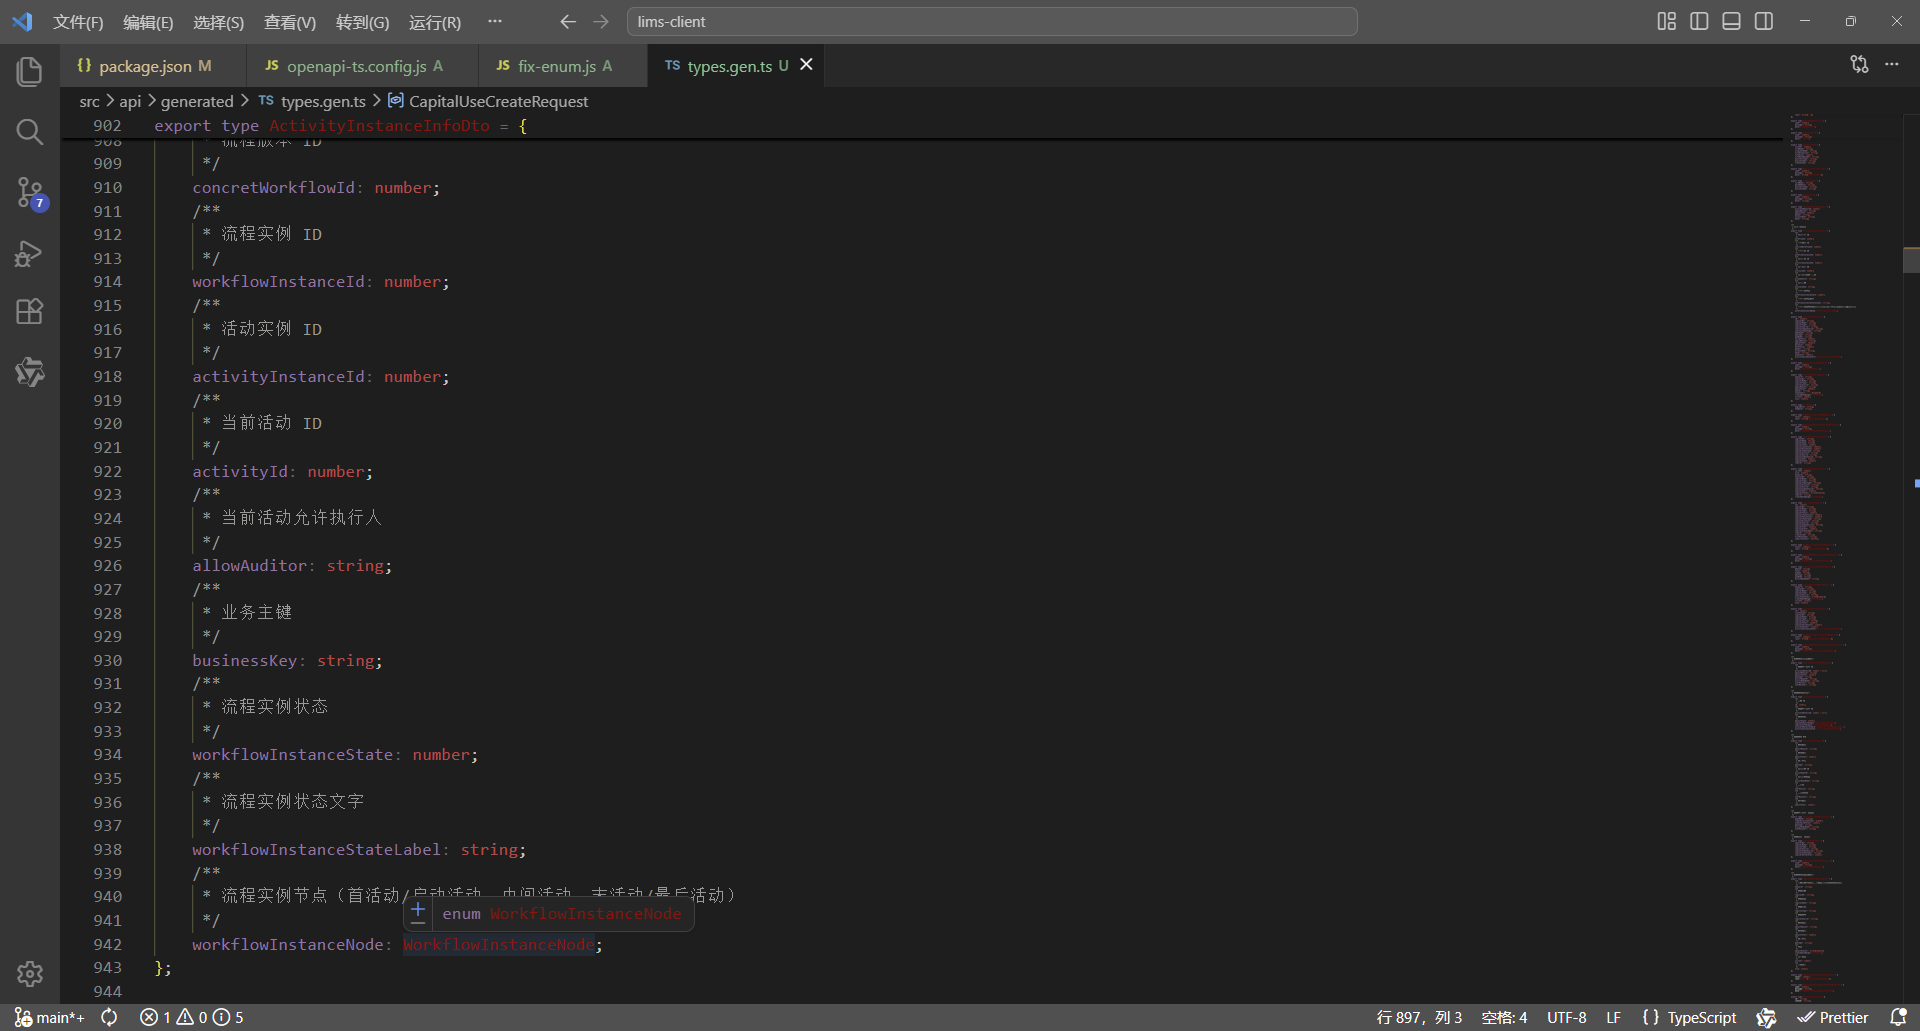
Task: Open the Extensions view
Action: pyautogui.click(x=30, y=312)
